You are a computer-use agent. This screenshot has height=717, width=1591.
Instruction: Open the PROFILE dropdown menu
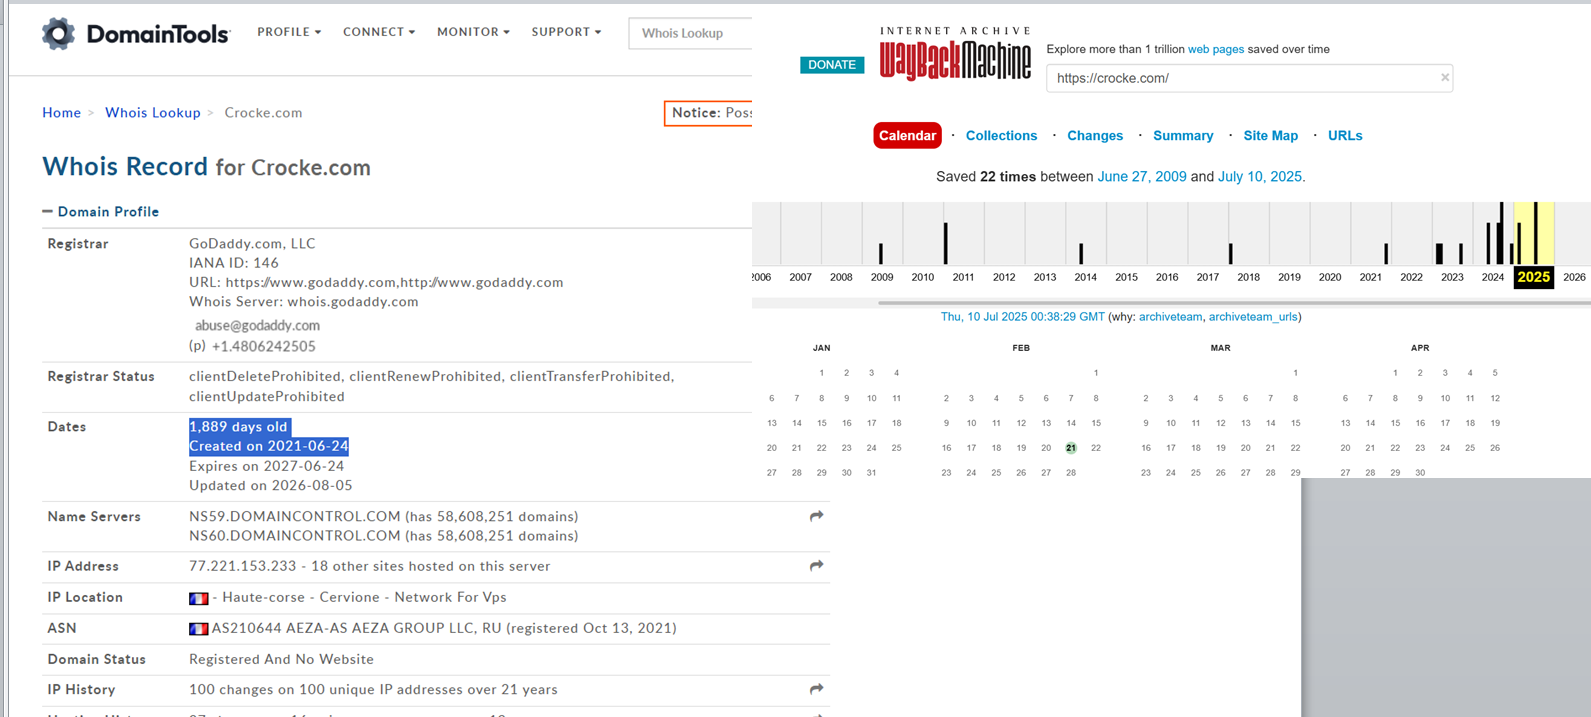(x=289, y=32)
